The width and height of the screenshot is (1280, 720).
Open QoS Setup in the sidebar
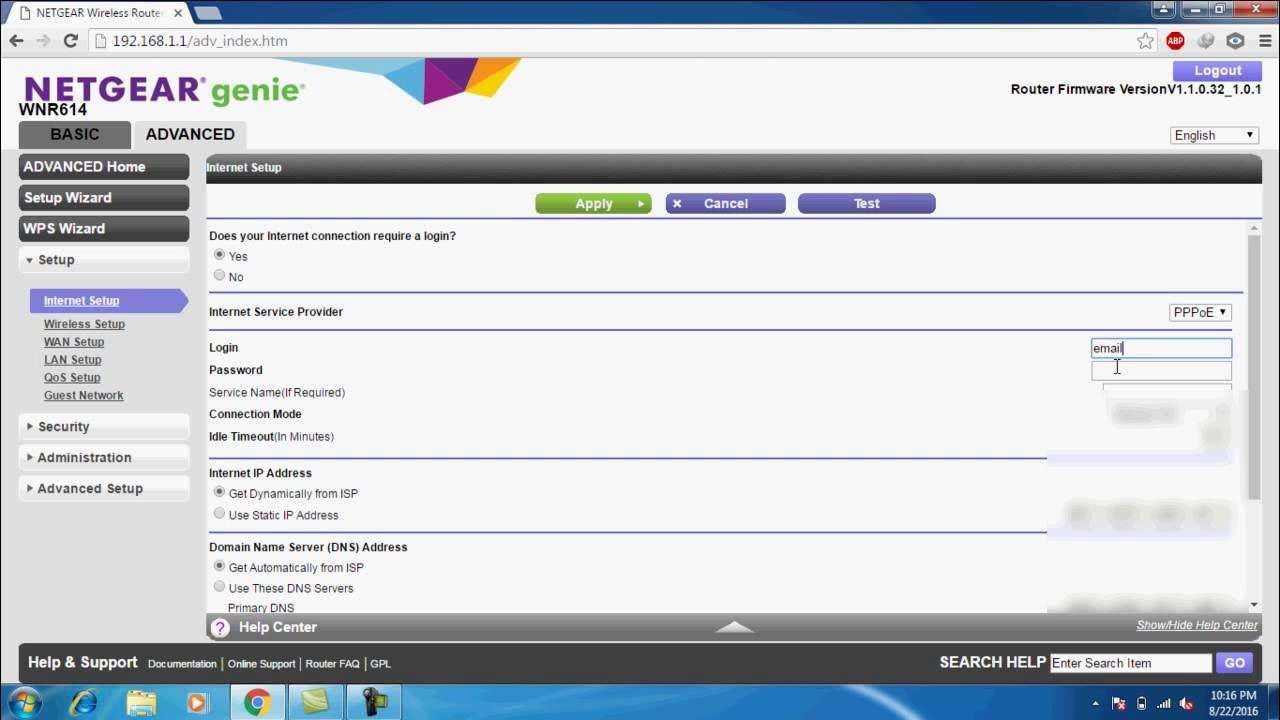[72, 378]
